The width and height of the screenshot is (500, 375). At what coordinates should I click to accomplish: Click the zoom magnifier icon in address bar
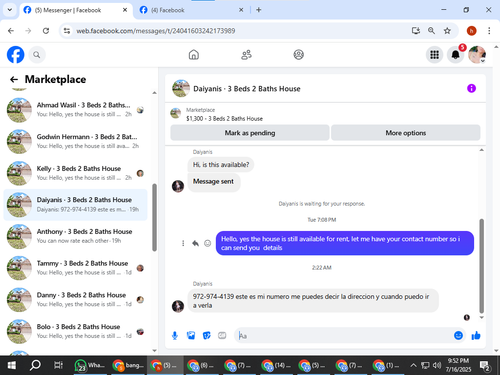431,31
